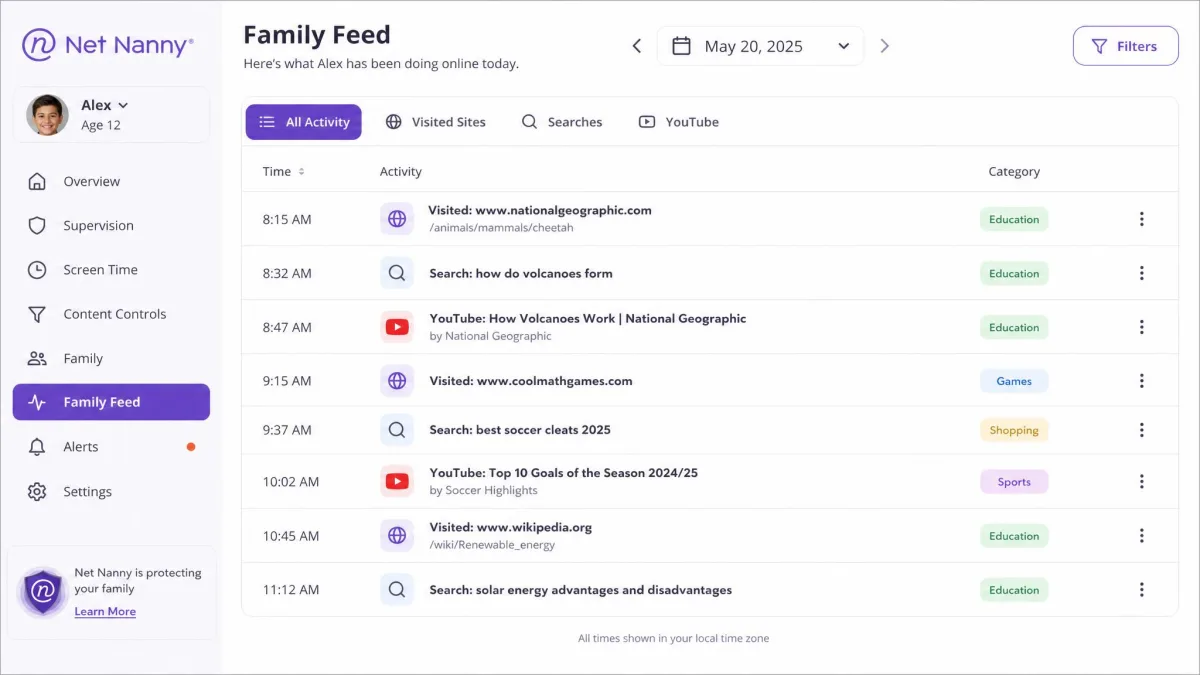1200x675 pixels.
Task: Open more options for coolmathgames.com row
Action: pos(1141,381)
